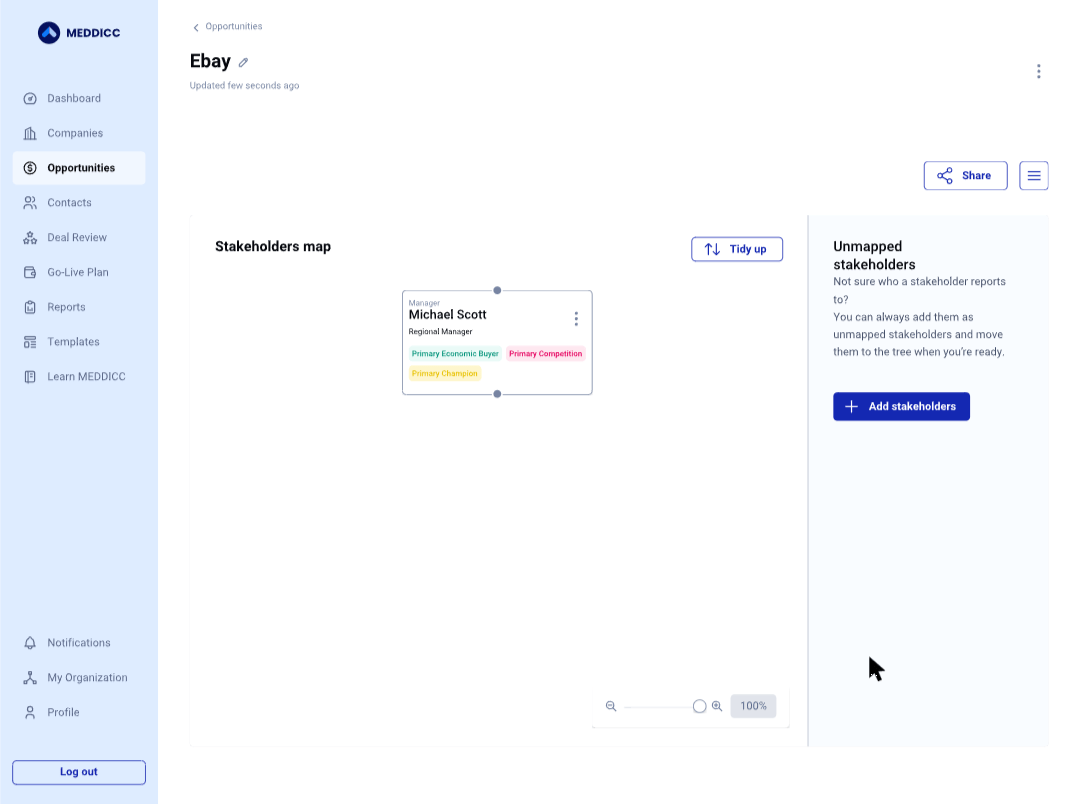The width and height of the screenshot is (1080, 804).
Task: Click the My Organization icon
Action: click(x=30, y=678)
